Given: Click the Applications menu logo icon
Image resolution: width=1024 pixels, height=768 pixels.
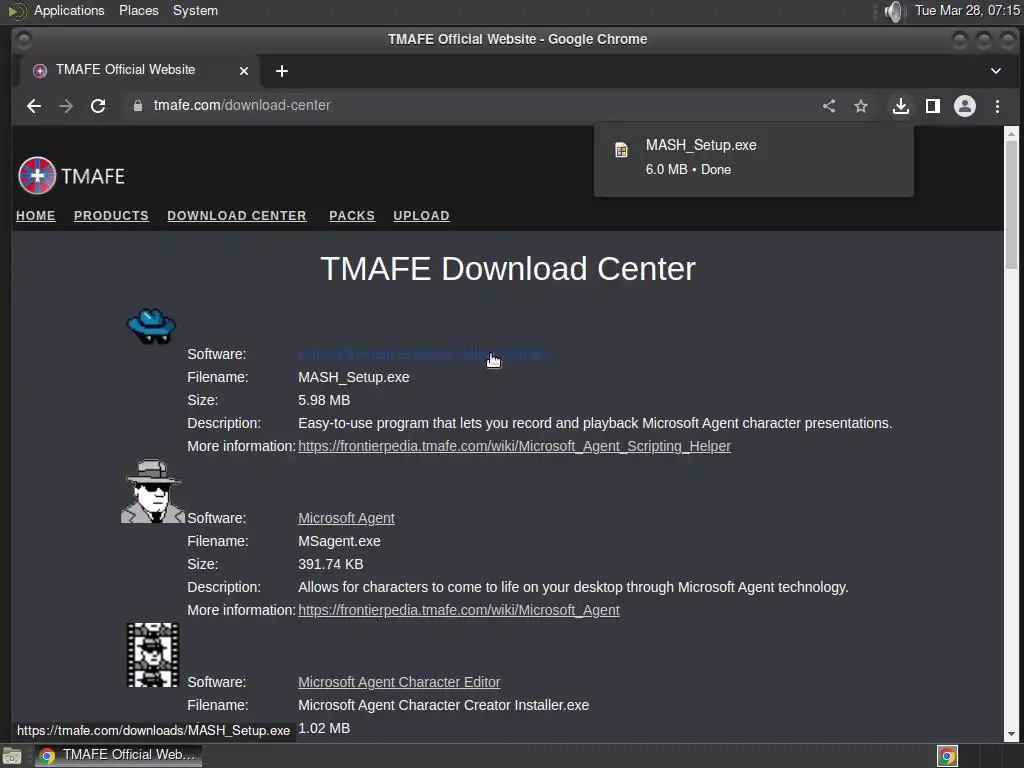Looking at the screenshot, I should coord(16,11).
